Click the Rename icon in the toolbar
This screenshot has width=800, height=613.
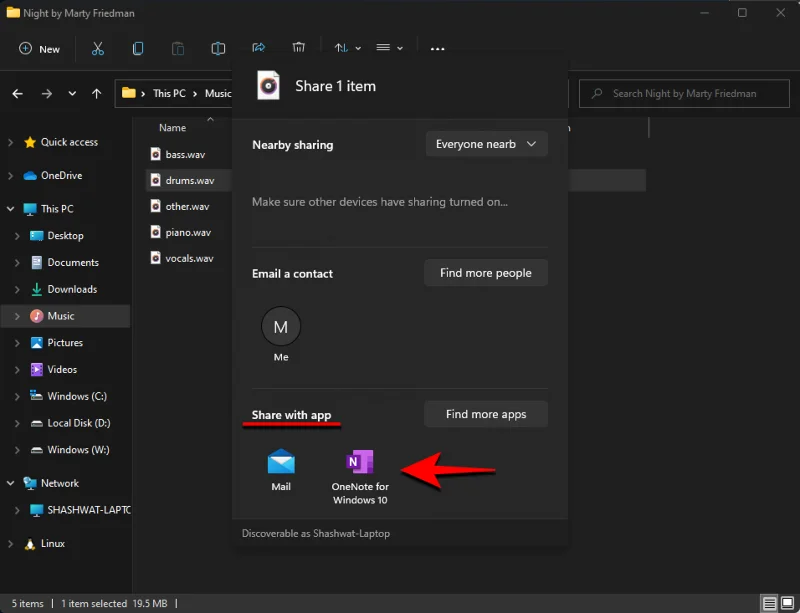(x=218, y=48)
